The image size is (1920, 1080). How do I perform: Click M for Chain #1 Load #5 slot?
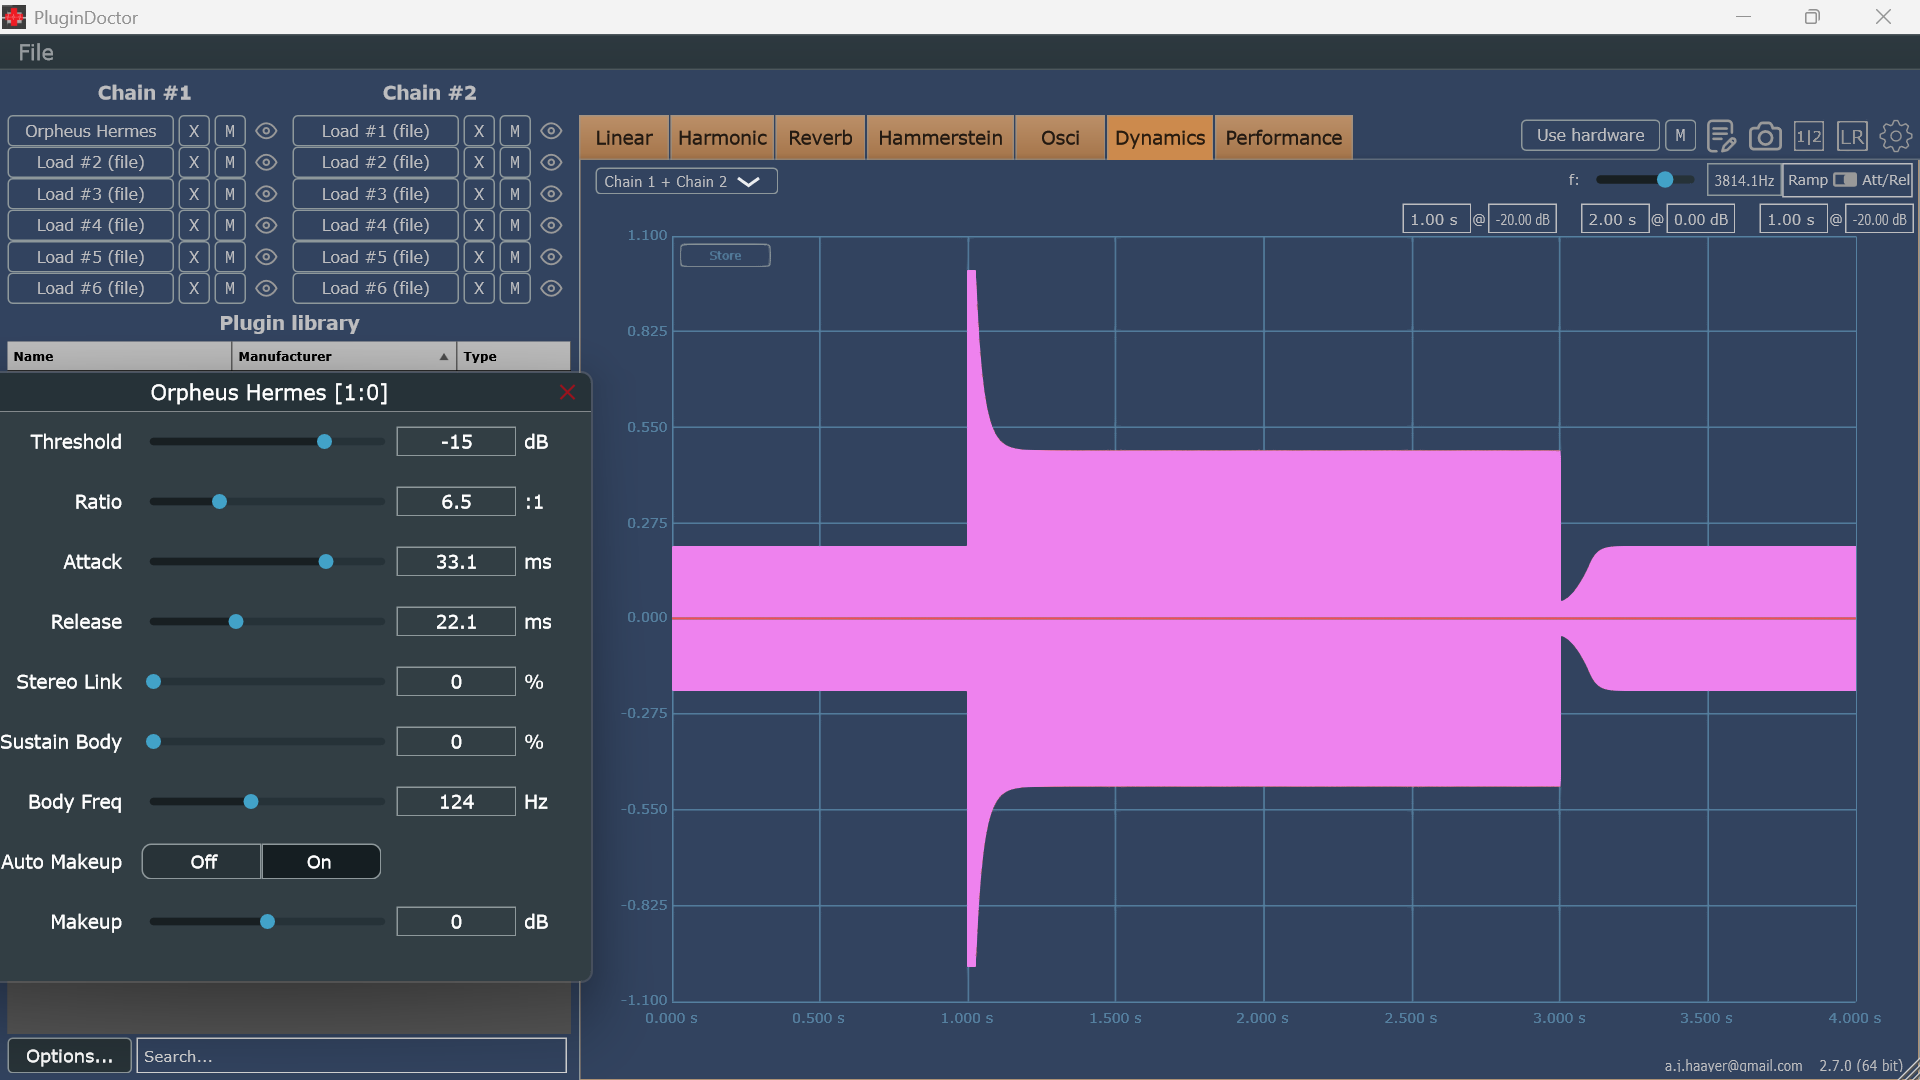[x=230, y=257]
